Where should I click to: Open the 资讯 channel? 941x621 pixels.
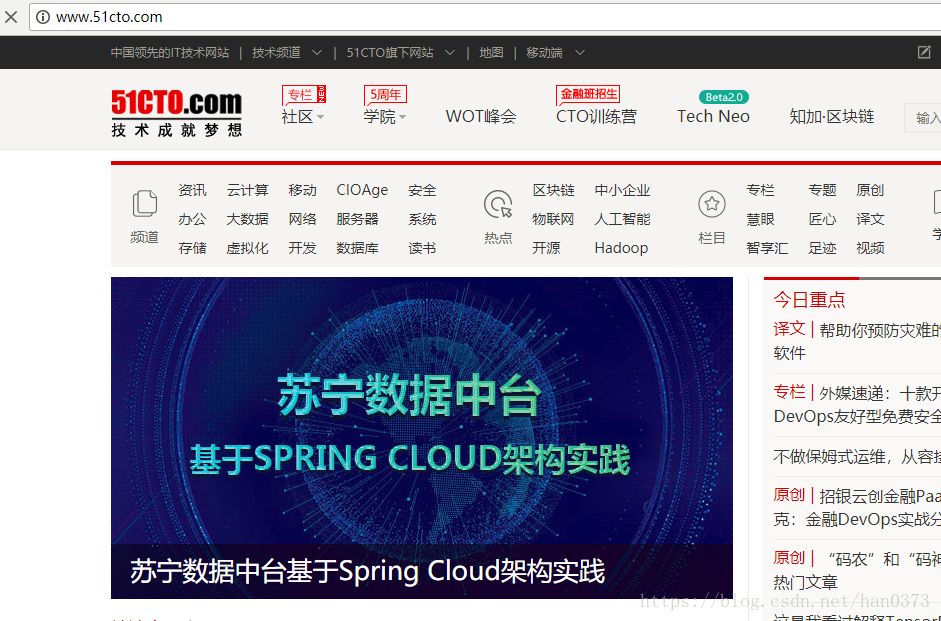click(192, 190)
